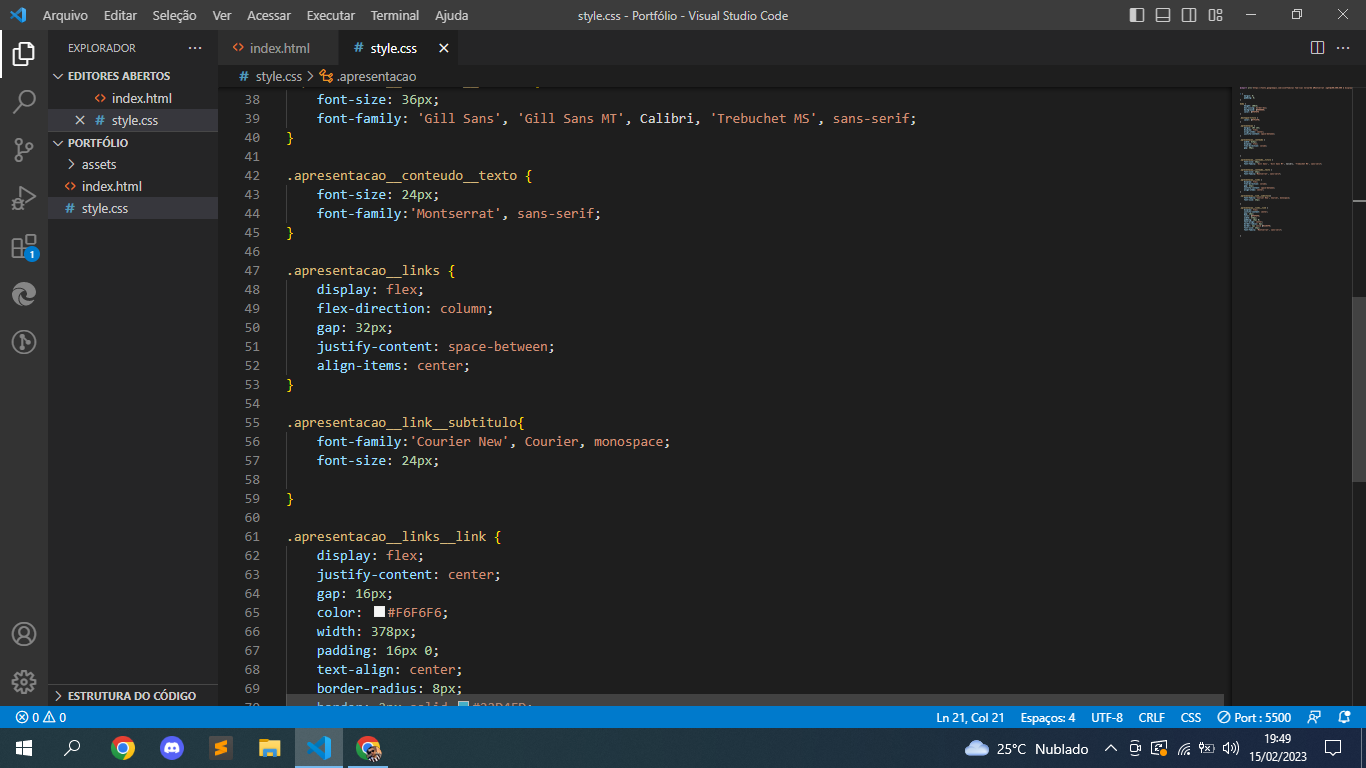This screenshot has height=768, width=1366.
Task: Toggle Secondary Side Bar layout button
Action: (1189, 15)
